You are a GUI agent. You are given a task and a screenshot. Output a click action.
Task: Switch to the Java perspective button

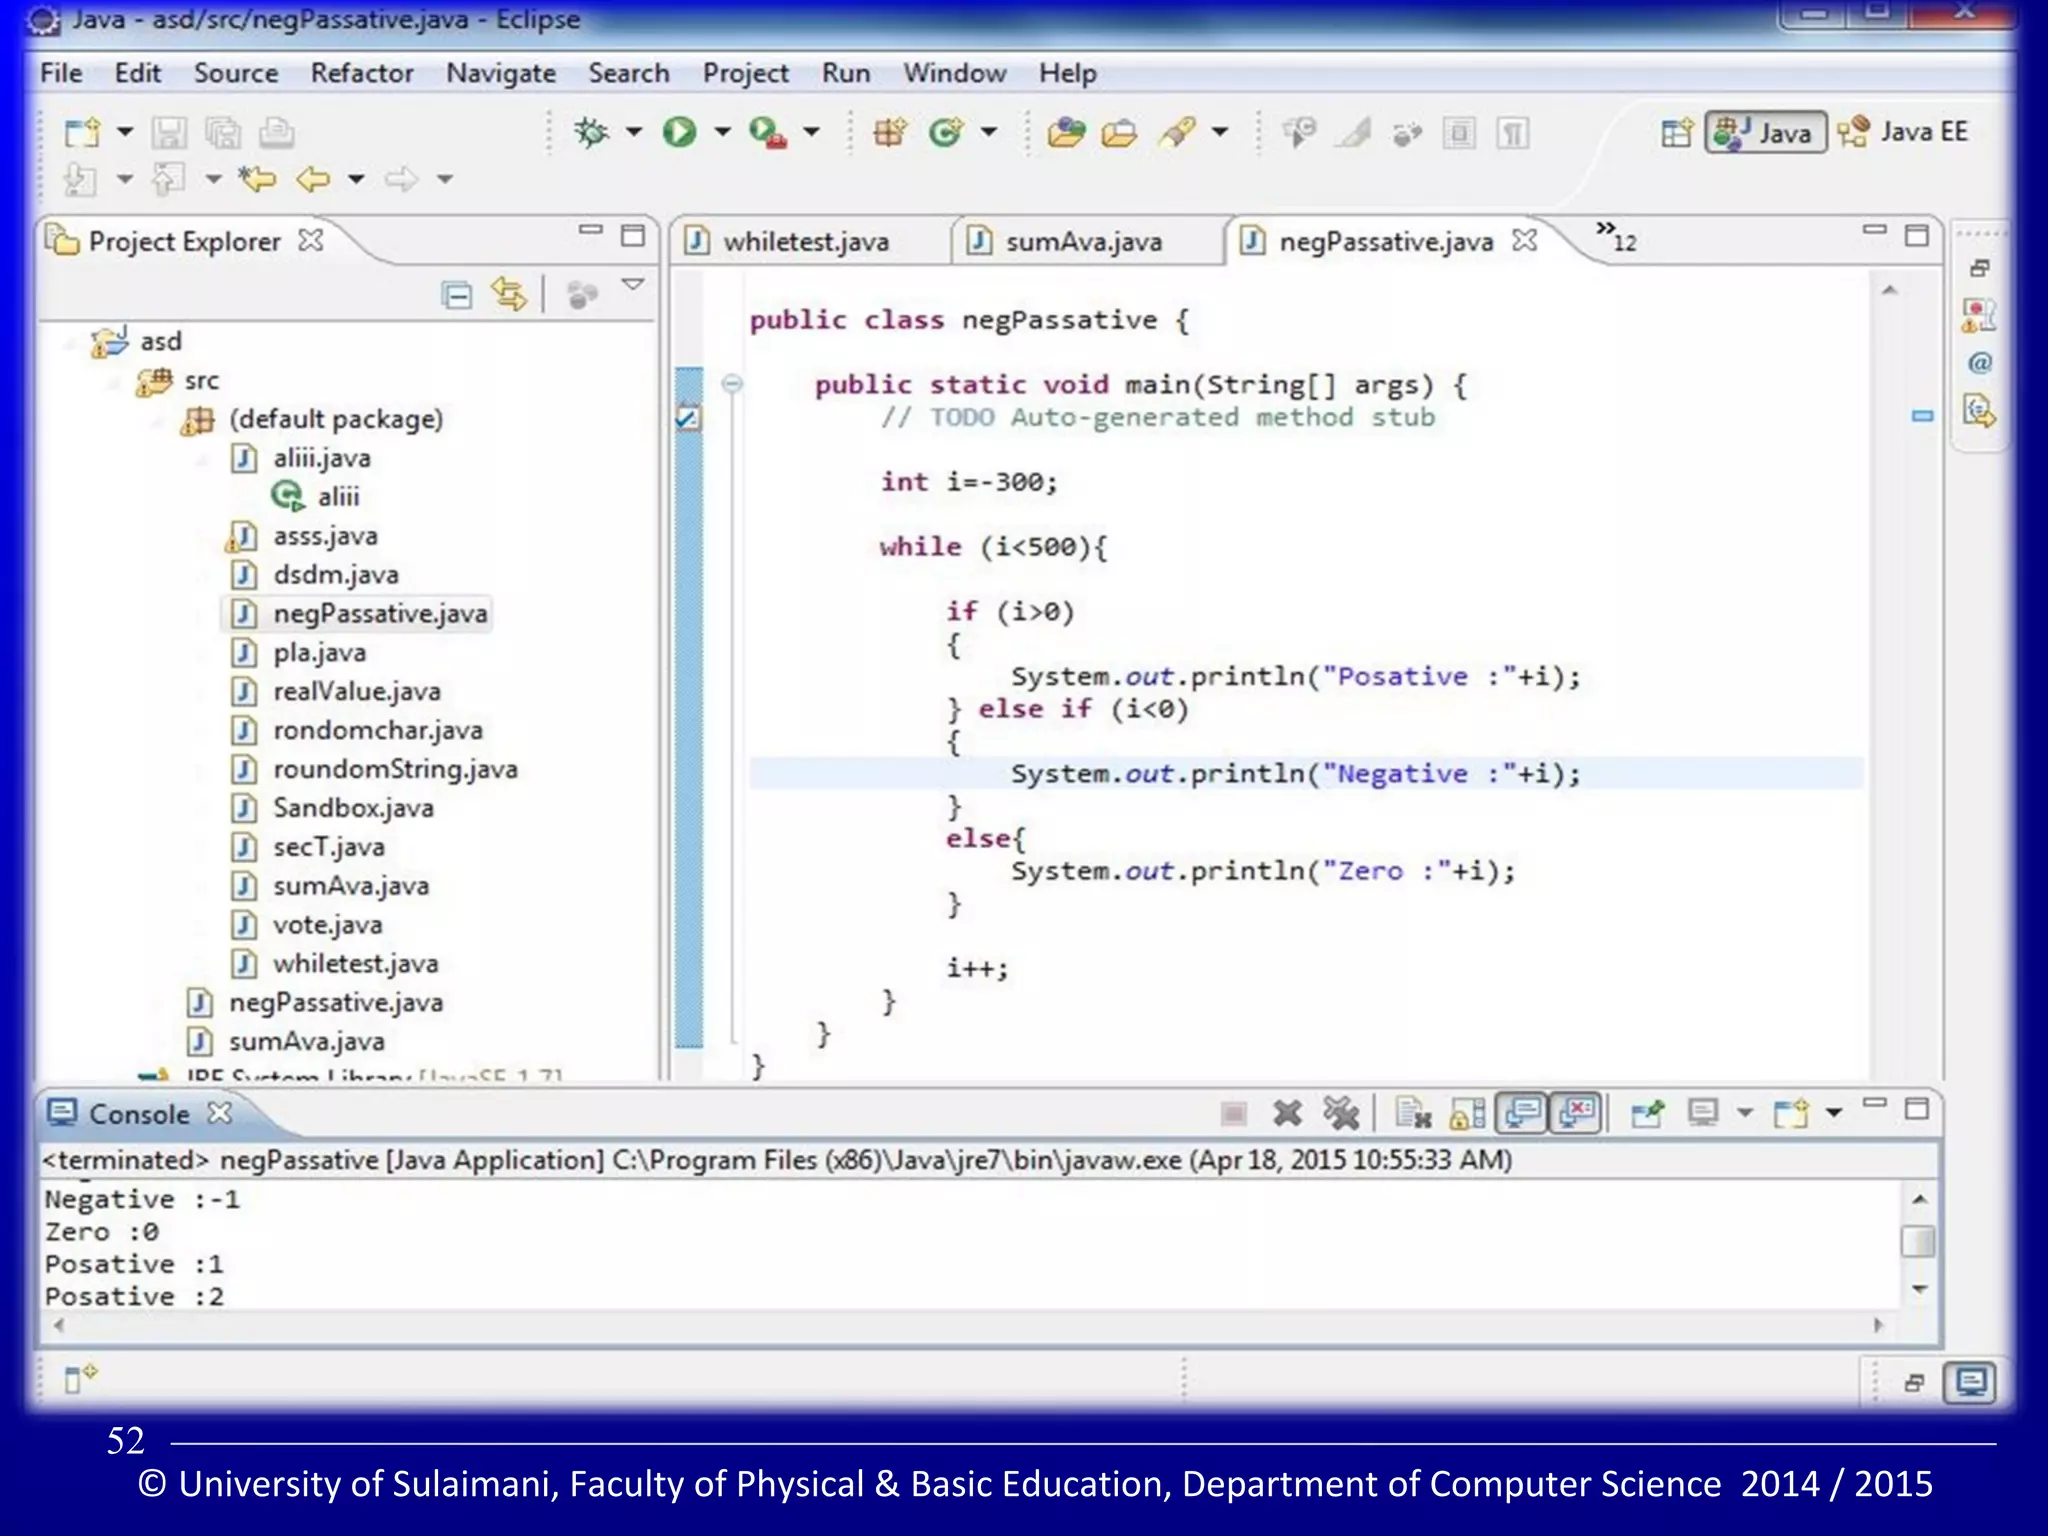click(1766, 133)
